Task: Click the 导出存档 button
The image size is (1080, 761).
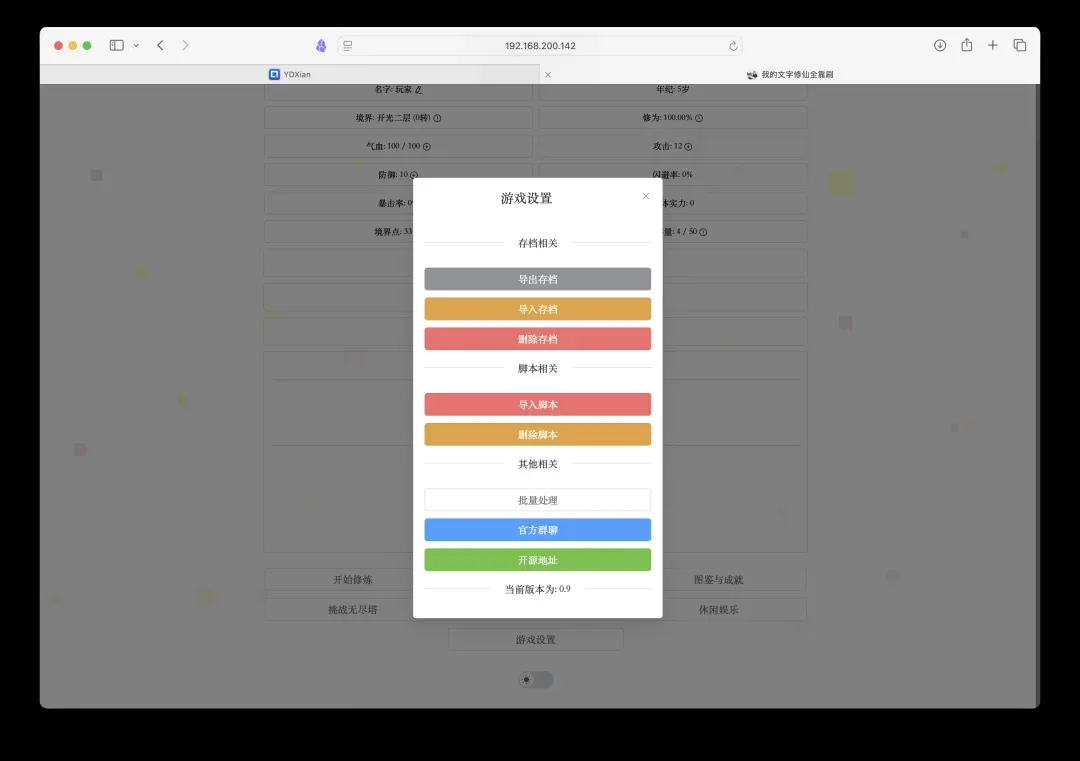Action: (537, 279)
